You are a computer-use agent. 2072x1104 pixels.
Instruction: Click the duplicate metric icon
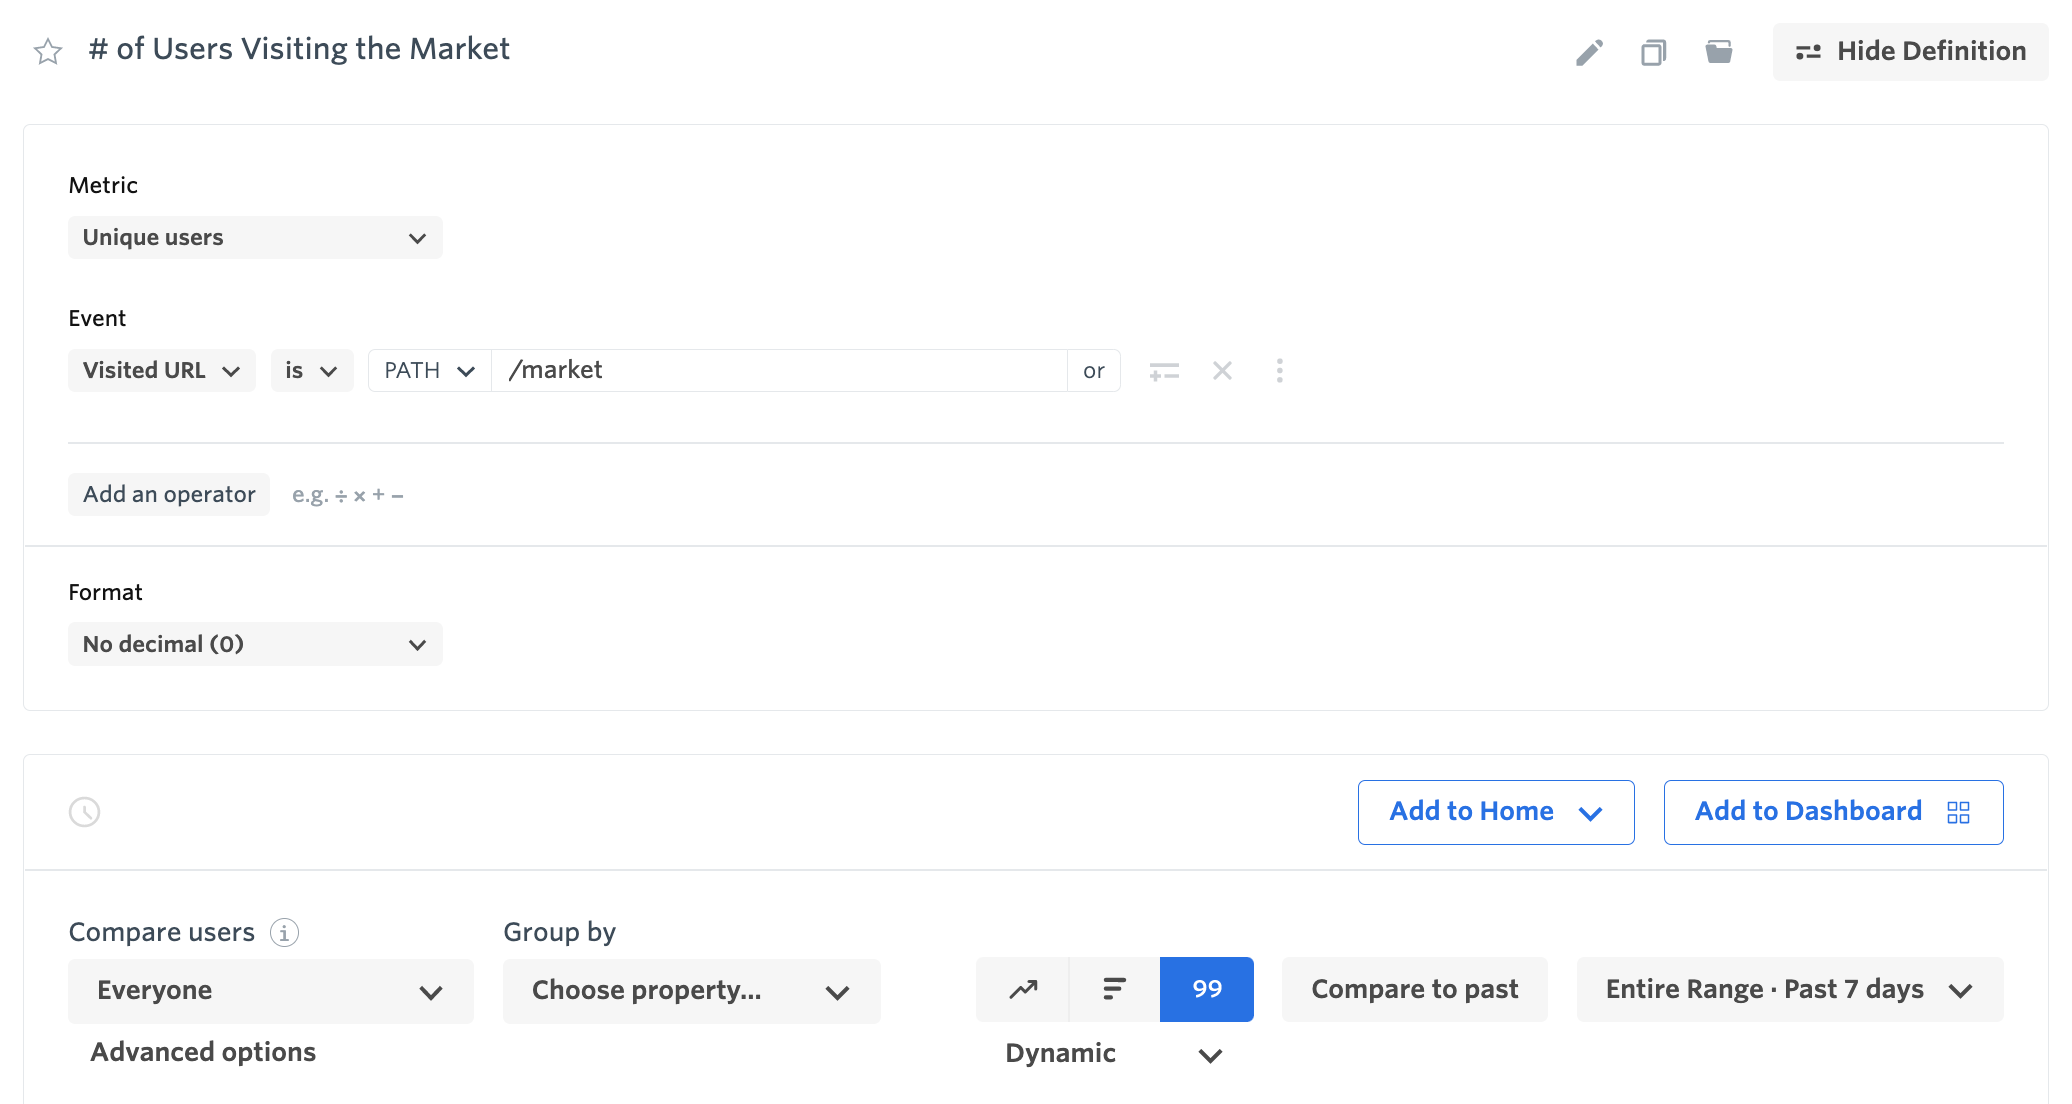(x=1653, y=52)
